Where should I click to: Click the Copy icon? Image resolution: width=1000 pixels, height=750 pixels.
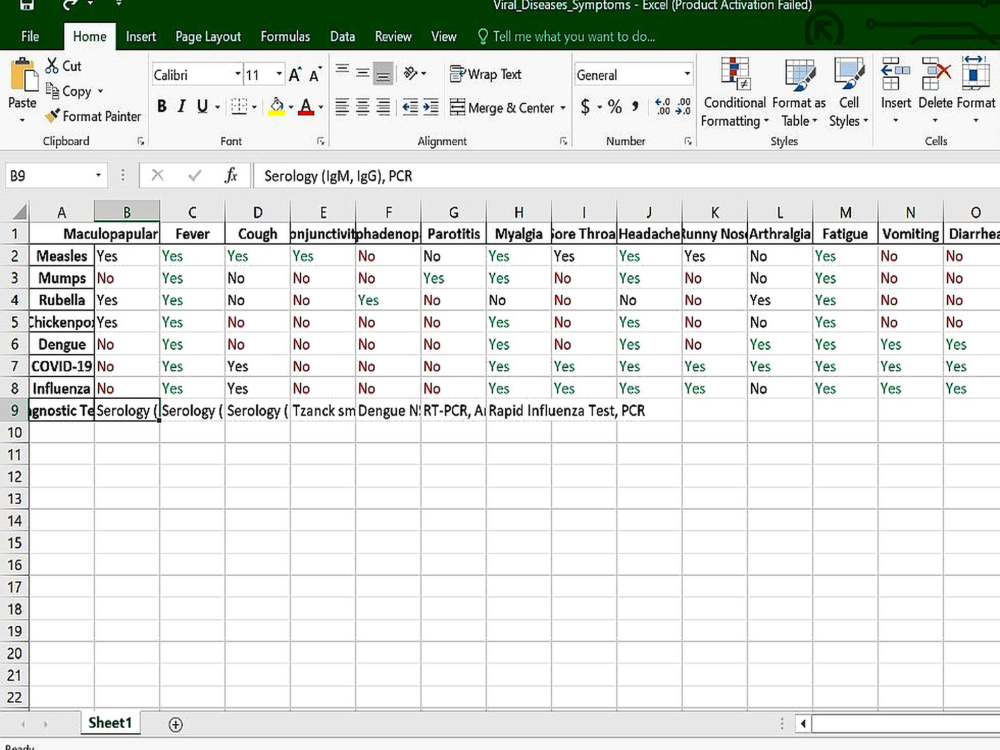tap(52, 91)
